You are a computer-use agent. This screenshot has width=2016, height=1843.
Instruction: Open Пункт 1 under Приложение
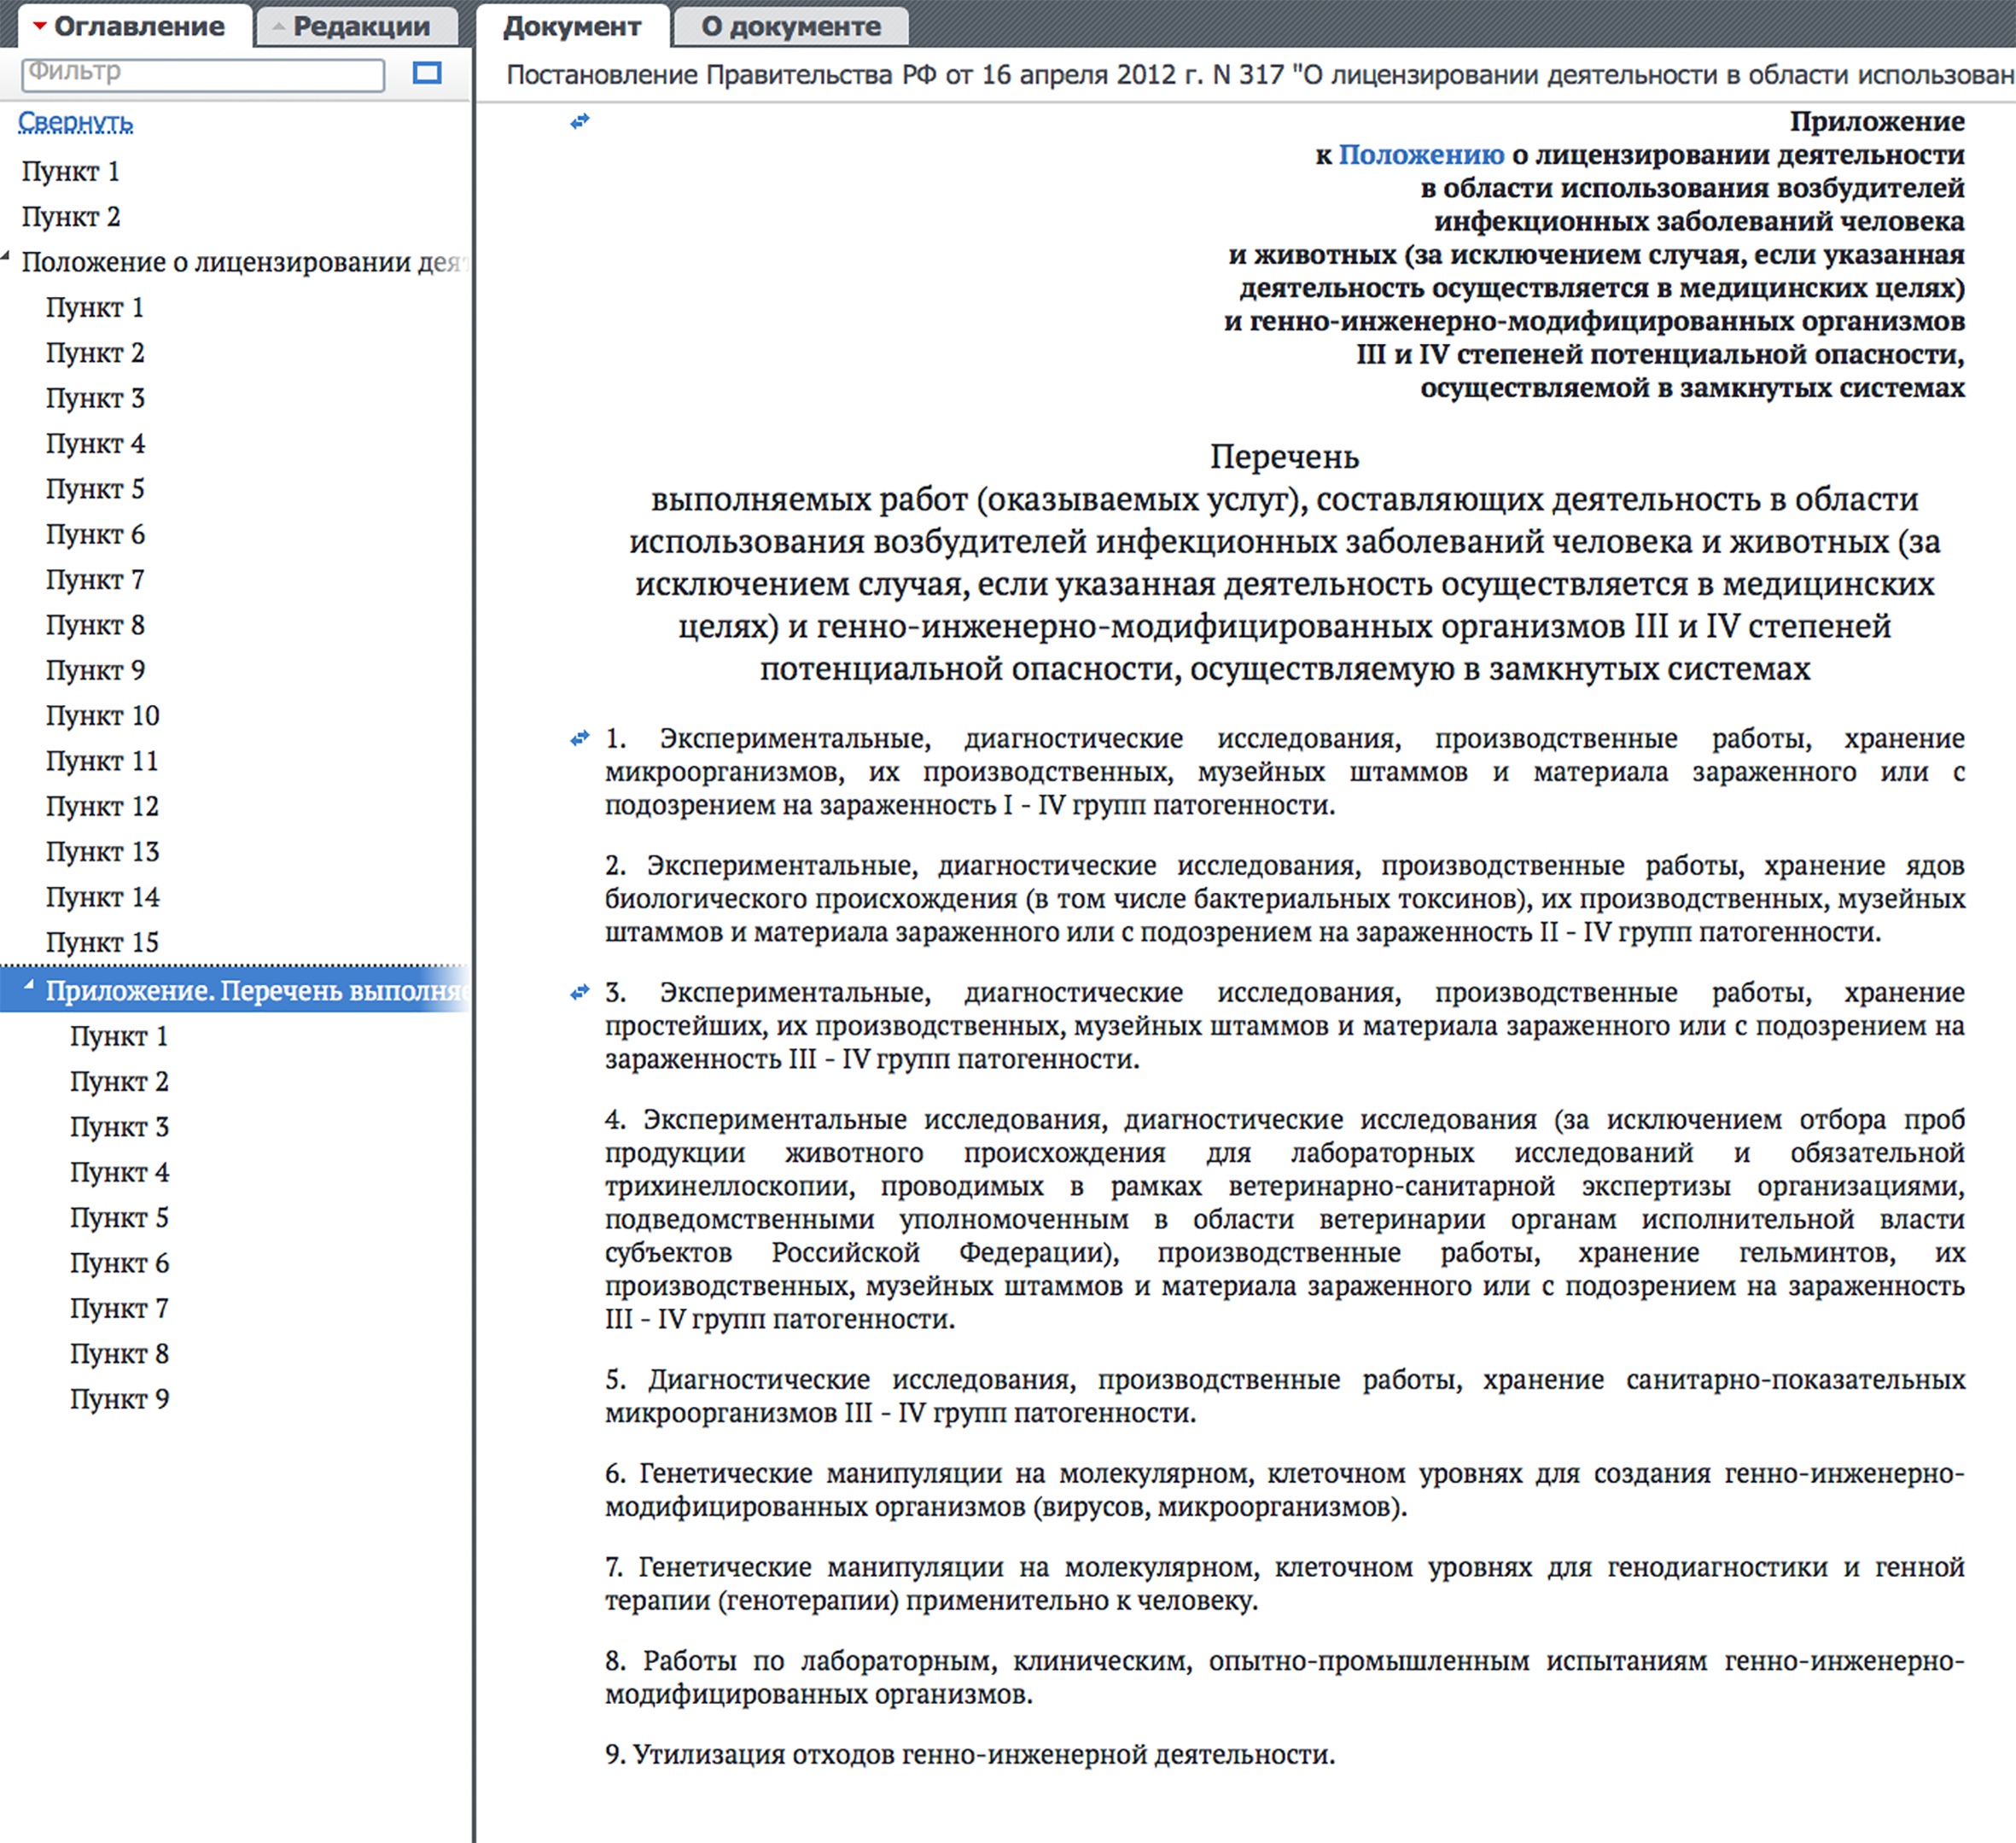119,1037
